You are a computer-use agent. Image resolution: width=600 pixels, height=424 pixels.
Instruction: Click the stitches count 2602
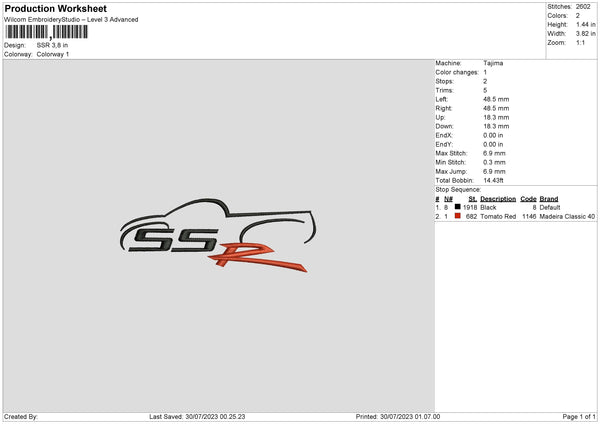point(583,7)
